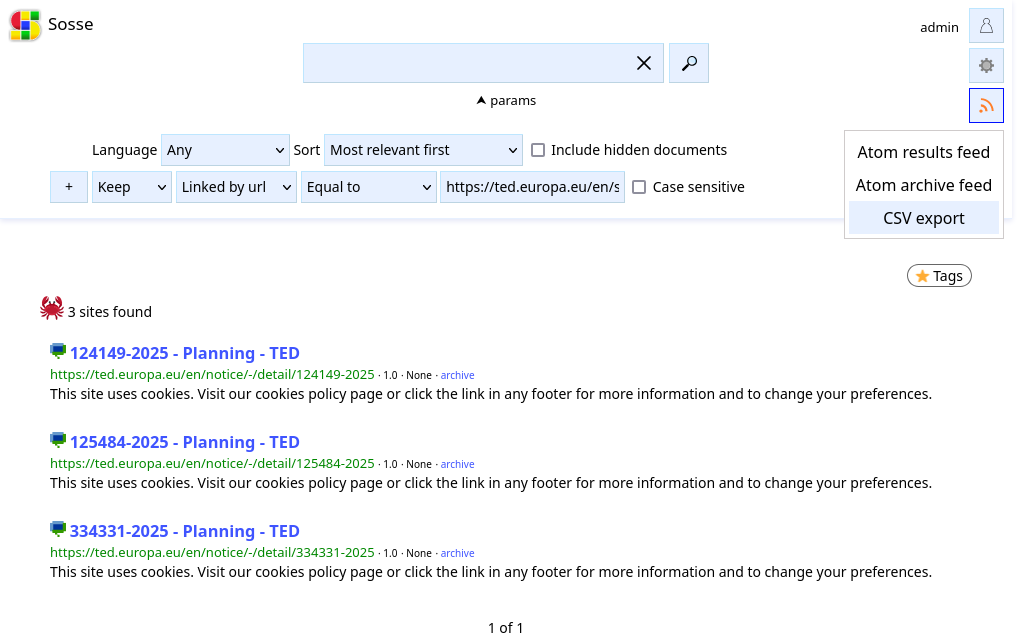The image size is (1024, 634).
Task: Click the 3 sites found text
Action: tap(110, 312)
